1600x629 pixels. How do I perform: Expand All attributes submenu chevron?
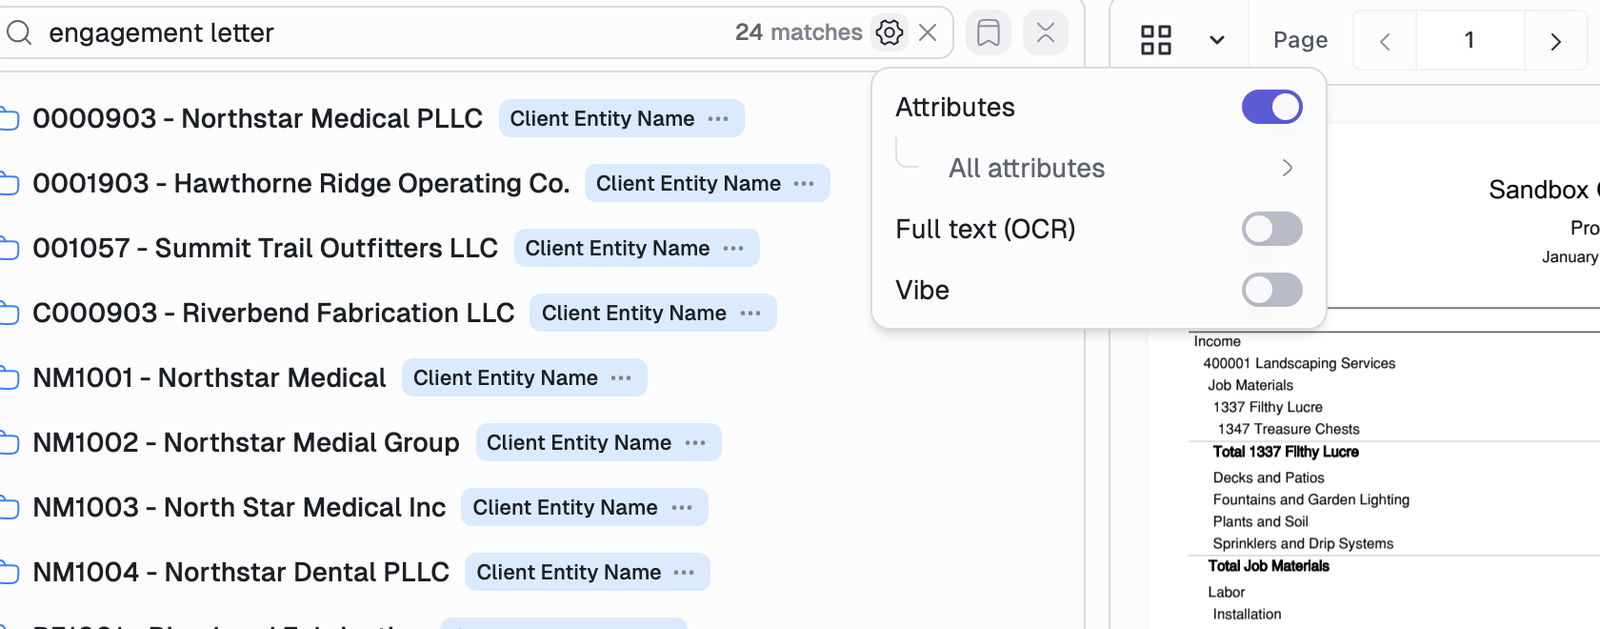pyautogui.click(x=1287, y=168)
